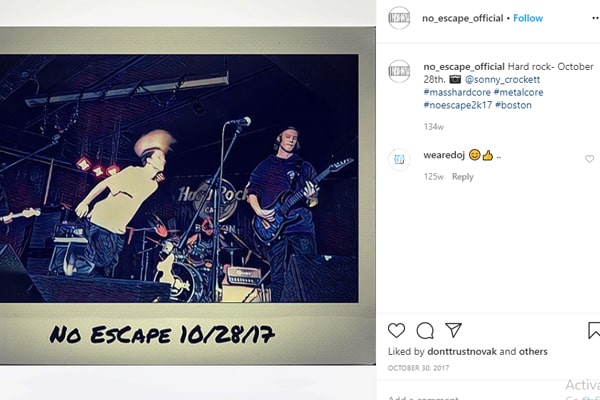Click the caption author avatar
The width and height of the screenshot is (600, 400).
click(x=399, y=71)
